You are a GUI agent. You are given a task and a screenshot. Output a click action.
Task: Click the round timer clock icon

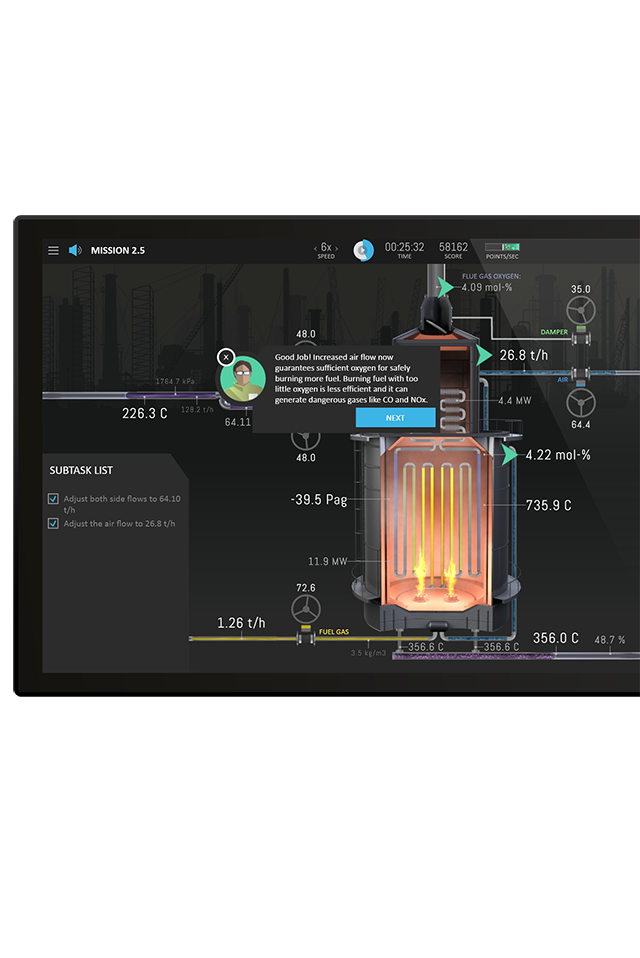pos(364,249)
